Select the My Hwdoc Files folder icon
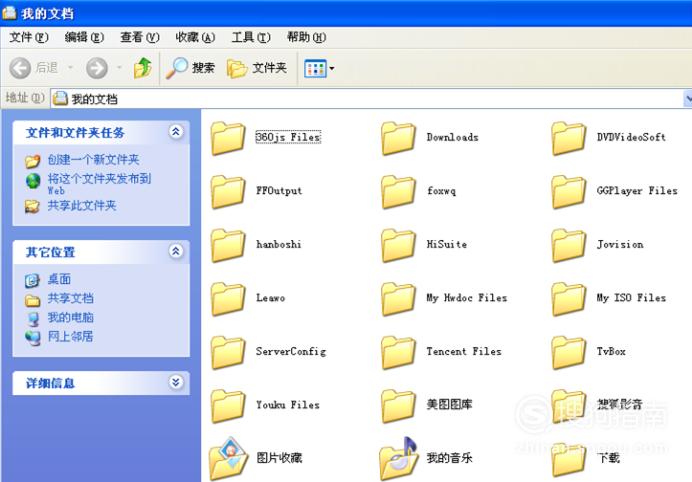Screen dimensions: 692x482 tap(398, 299)
